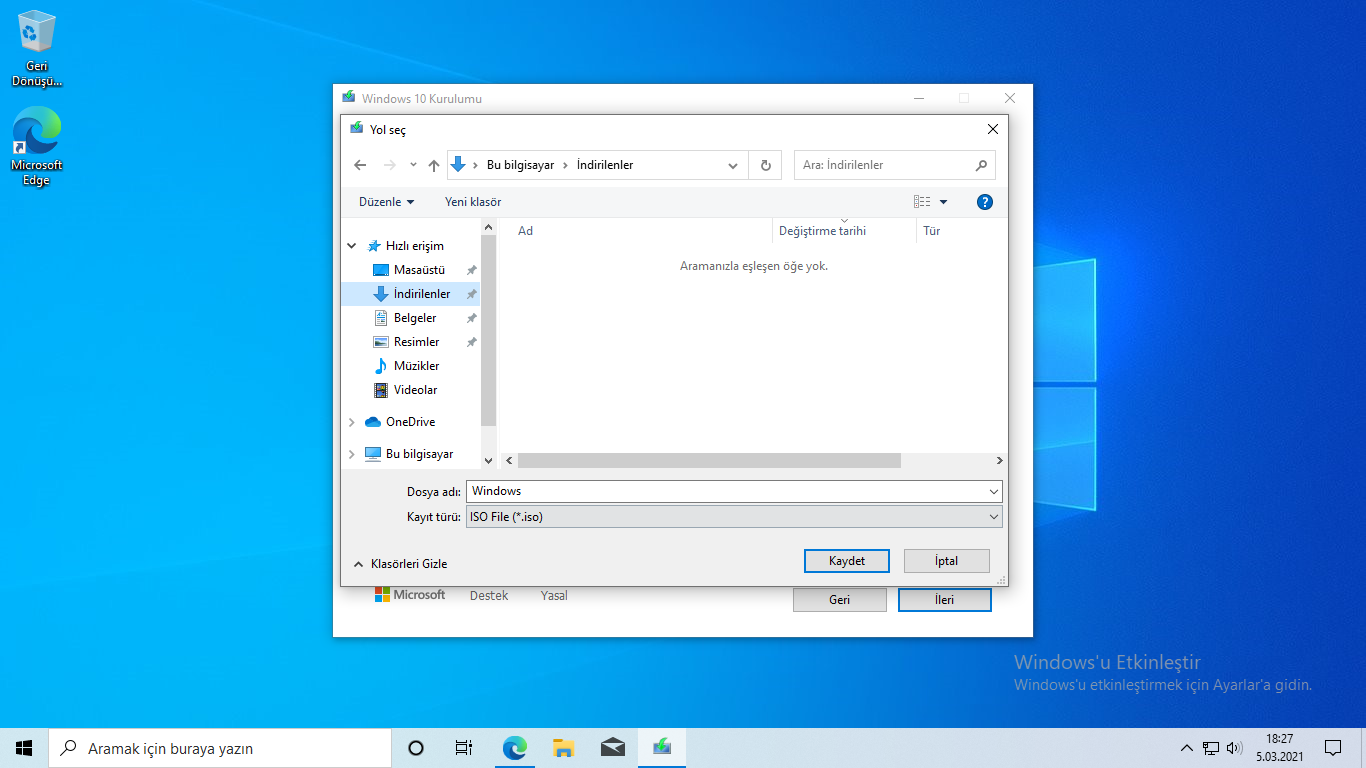1366x768 pixels.
Task: Open the help question mark icon
Action: click(x=985, y=202)
